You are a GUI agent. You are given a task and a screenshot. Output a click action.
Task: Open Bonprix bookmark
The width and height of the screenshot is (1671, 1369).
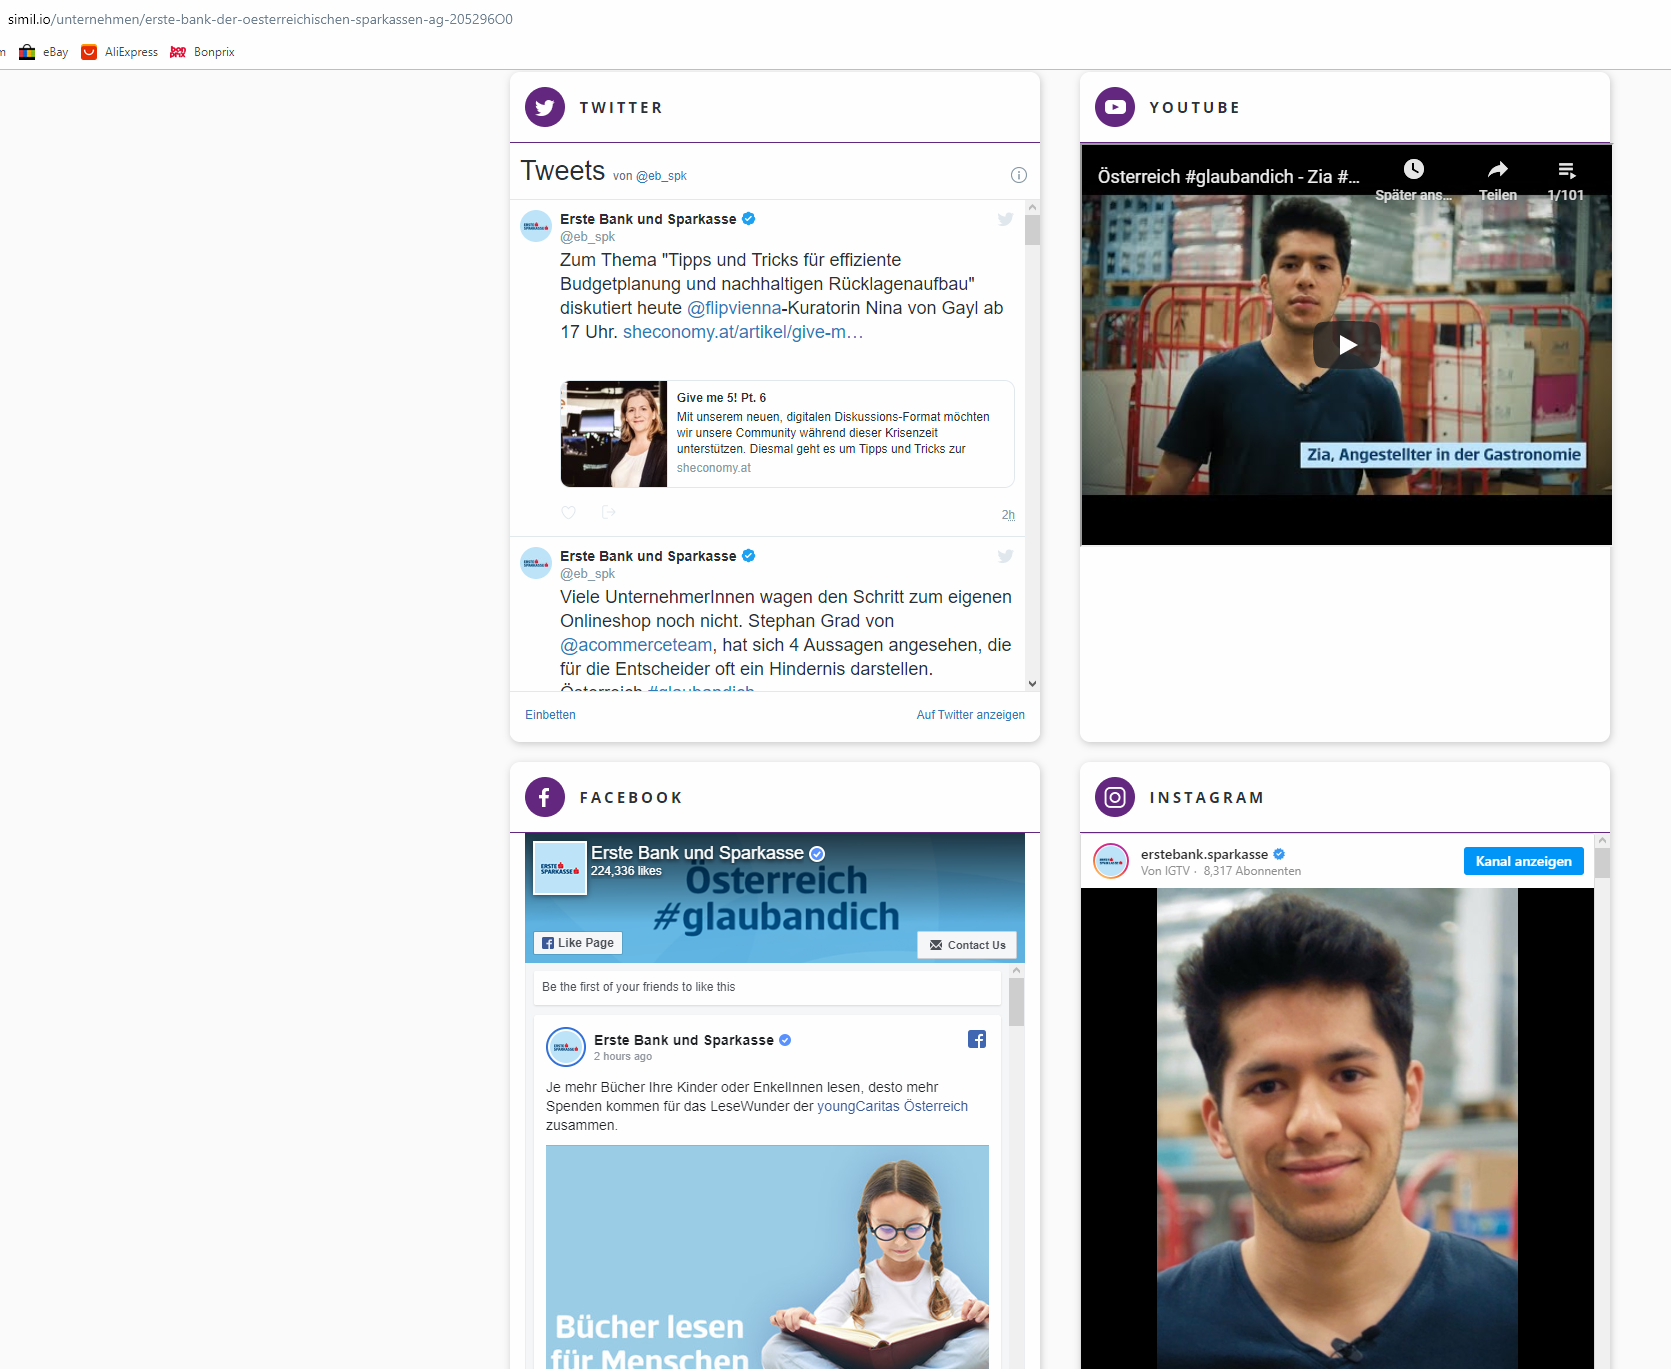[x=202, y=52]
